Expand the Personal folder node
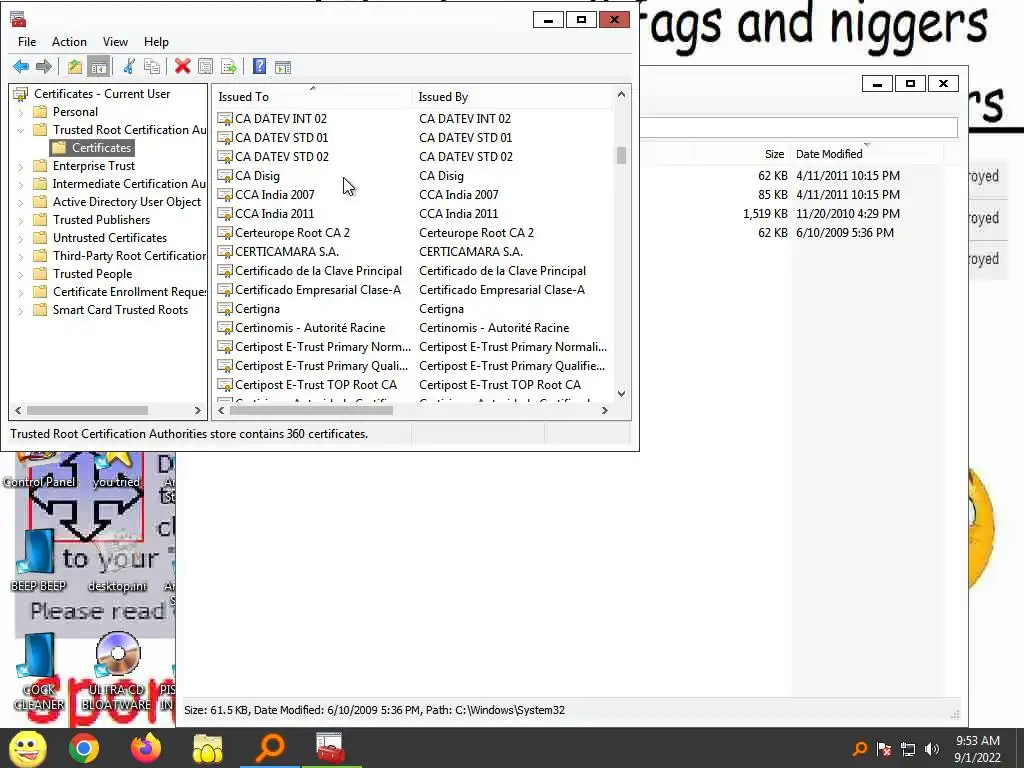The image size is (1024, 768). coord(20,112)
